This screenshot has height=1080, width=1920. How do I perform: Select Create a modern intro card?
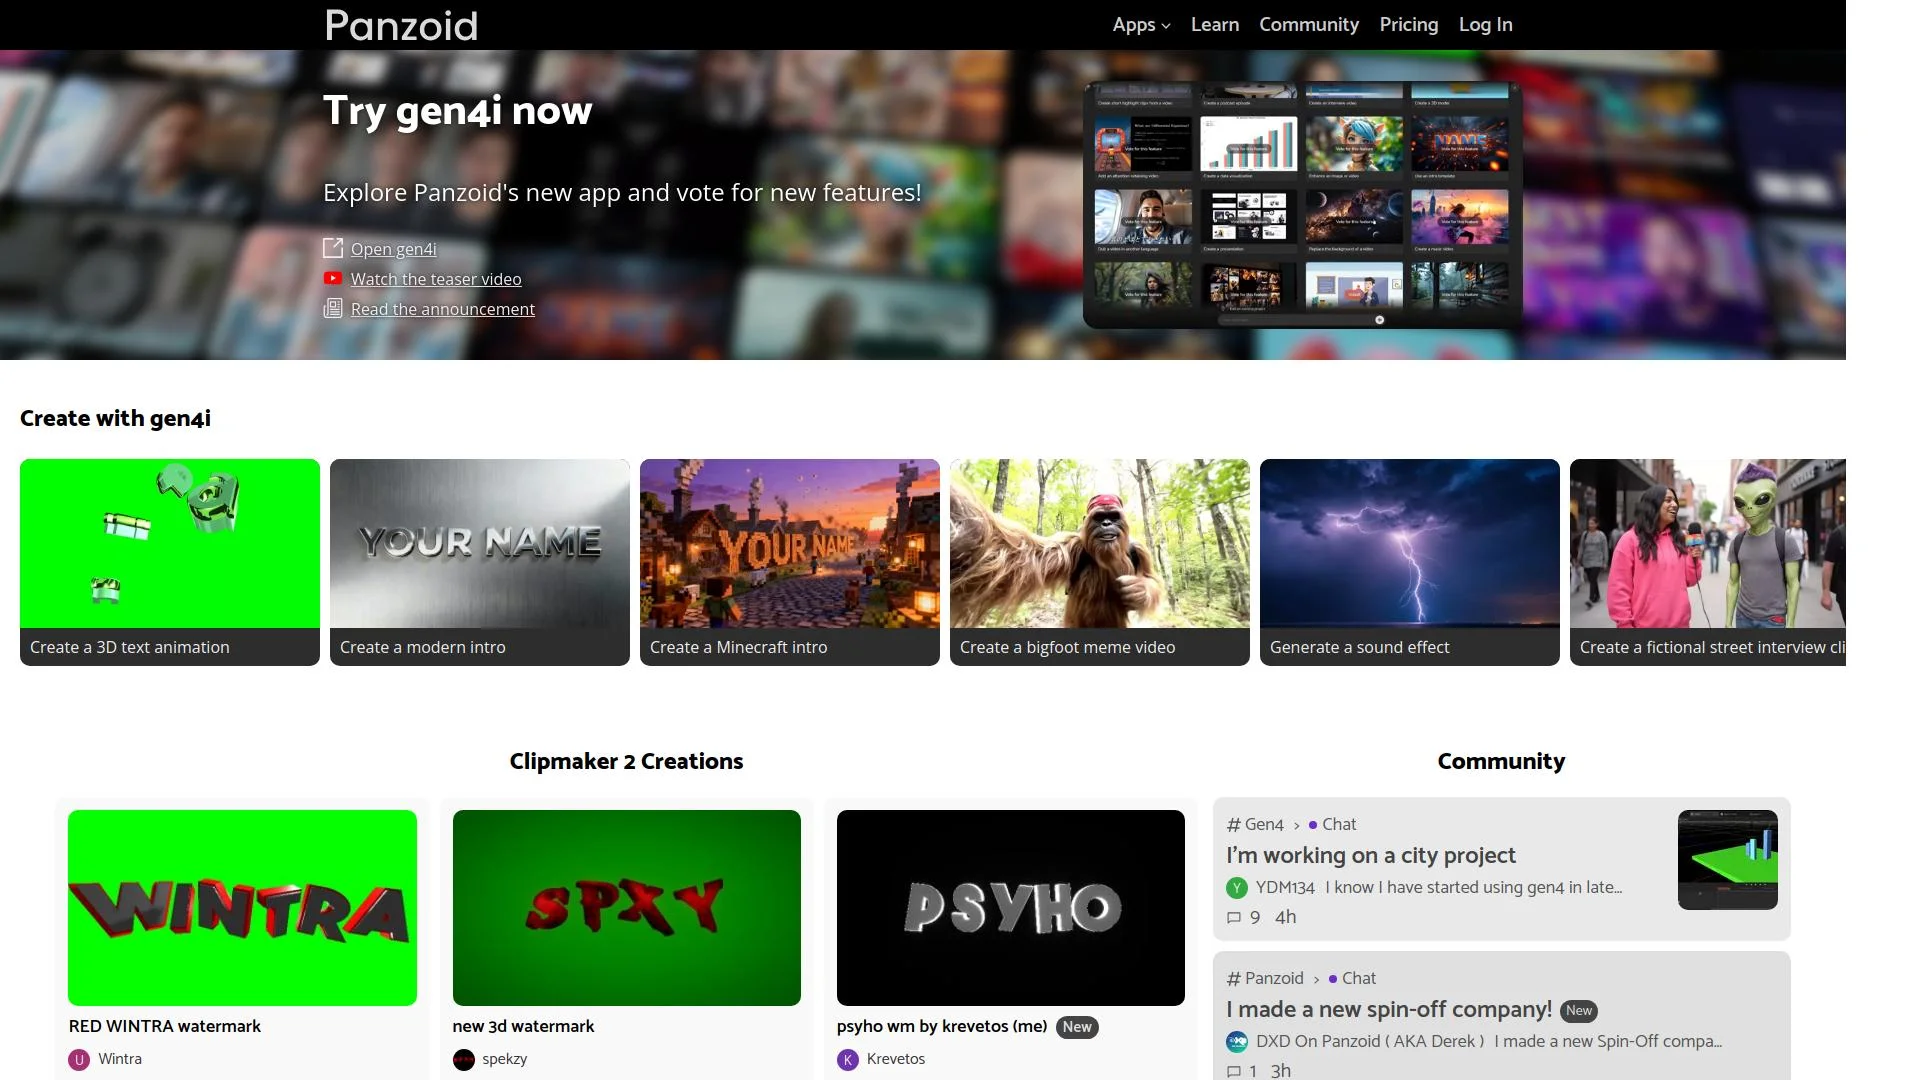click(x=480, y=562)
